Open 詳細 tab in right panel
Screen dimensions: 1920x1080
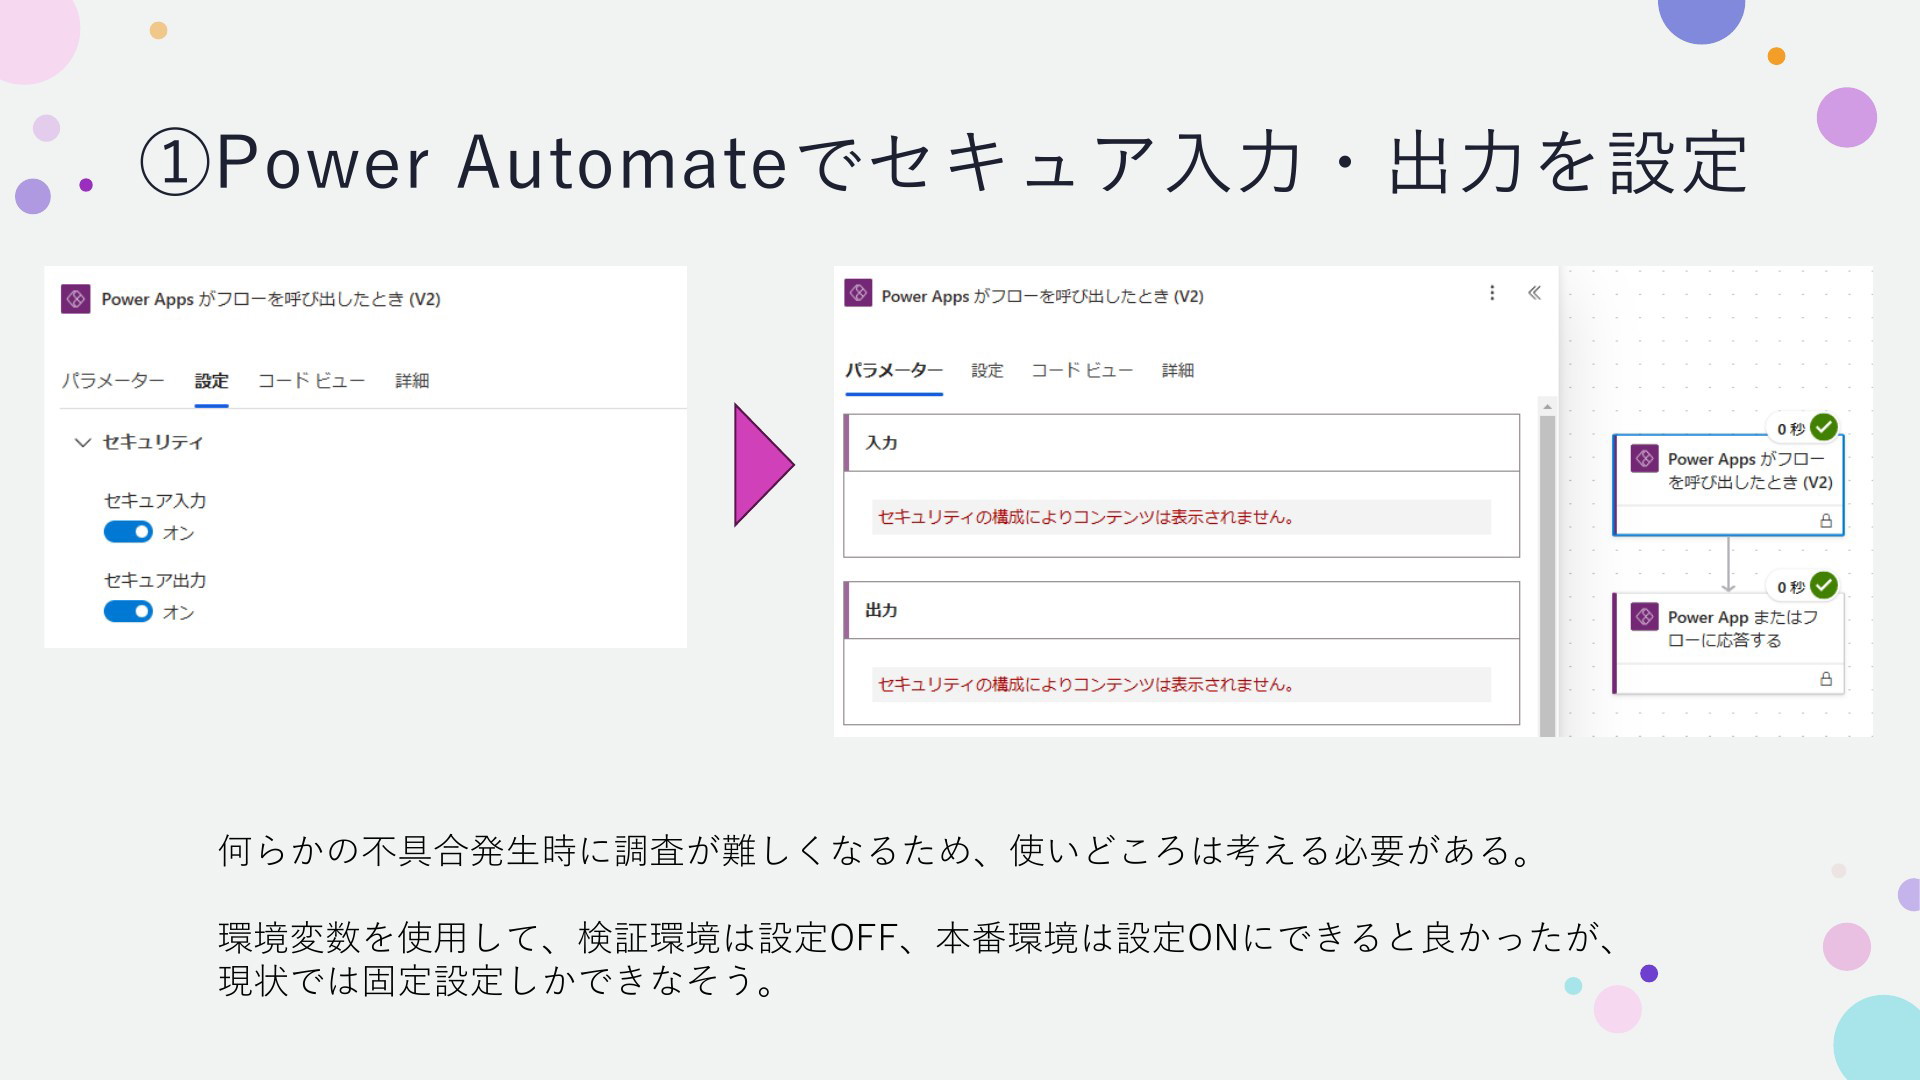coord(1178,371)
